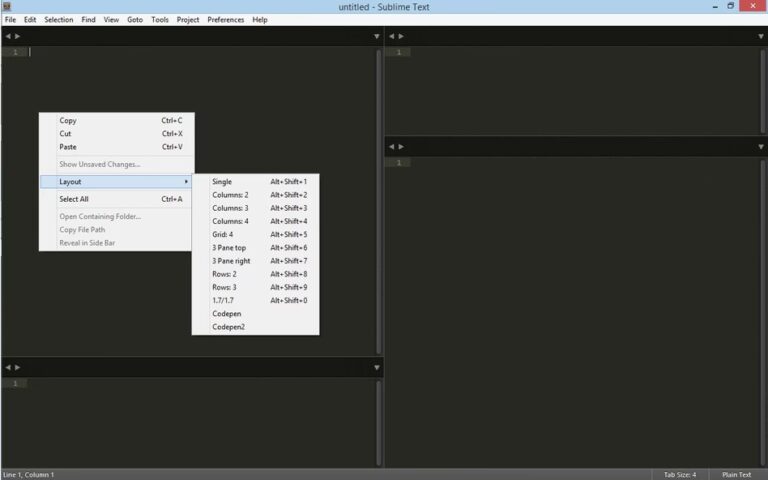The image size is (768, 480).
Task: Click bottom-left pane vertical scrollbar
Action: 379,423
